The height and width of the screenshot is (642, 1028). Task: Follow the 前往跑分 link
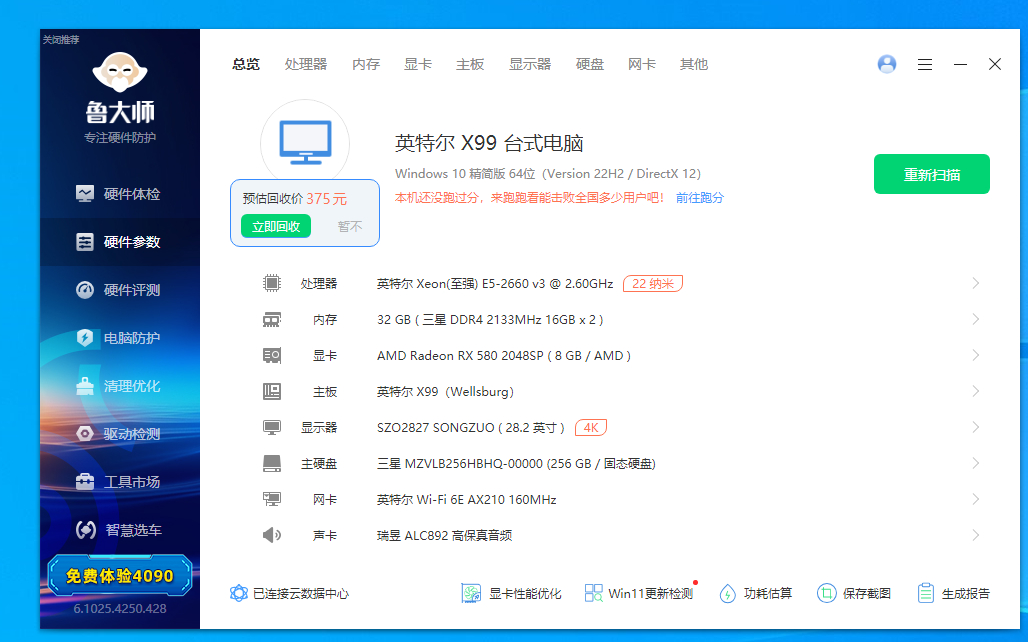pos(700,198)
